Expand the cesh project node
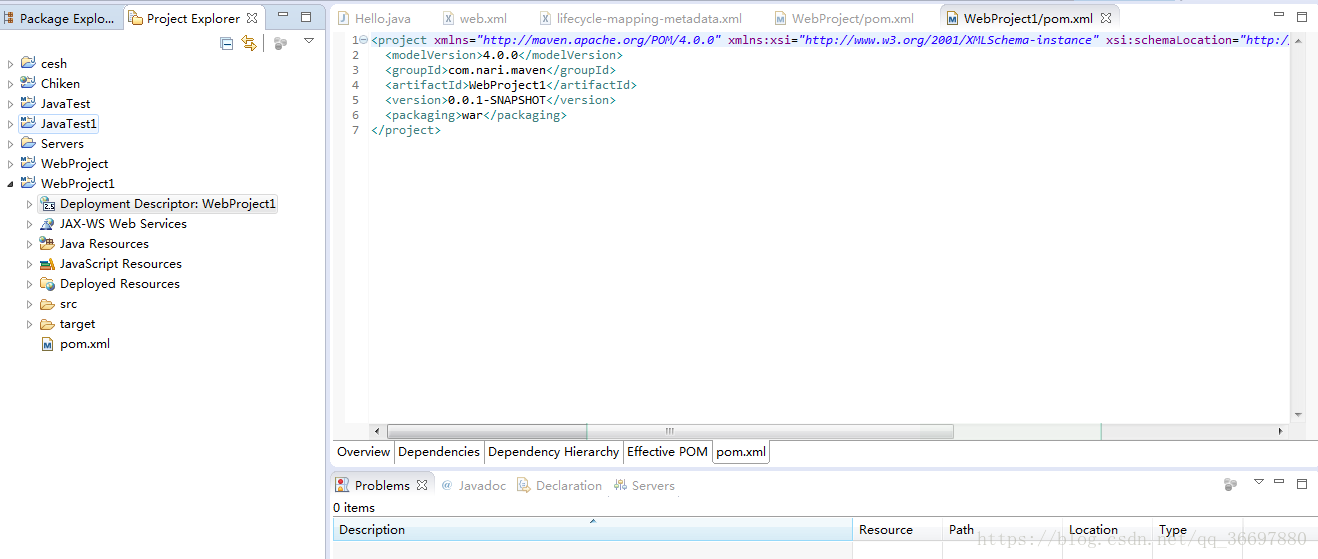Screen dimensions: 1318x559 [11, 64]
